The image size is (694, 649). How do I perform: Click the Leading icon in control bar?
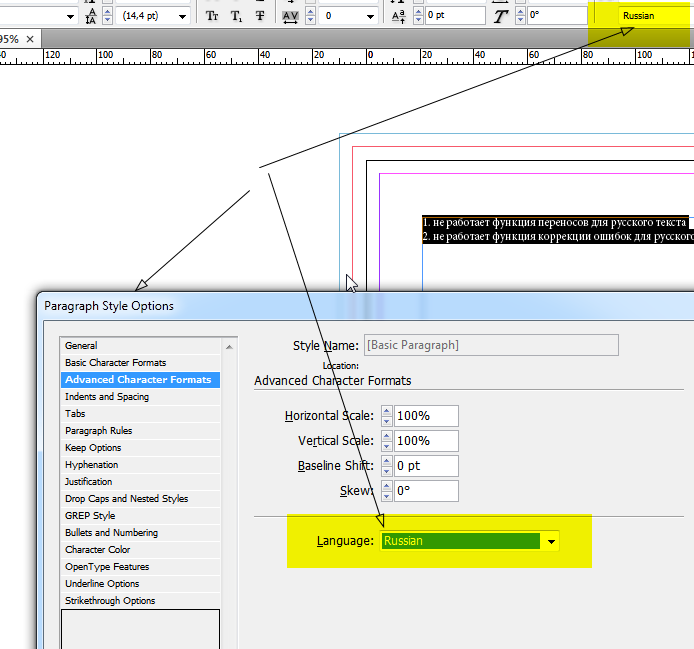[x=91, y=16]
